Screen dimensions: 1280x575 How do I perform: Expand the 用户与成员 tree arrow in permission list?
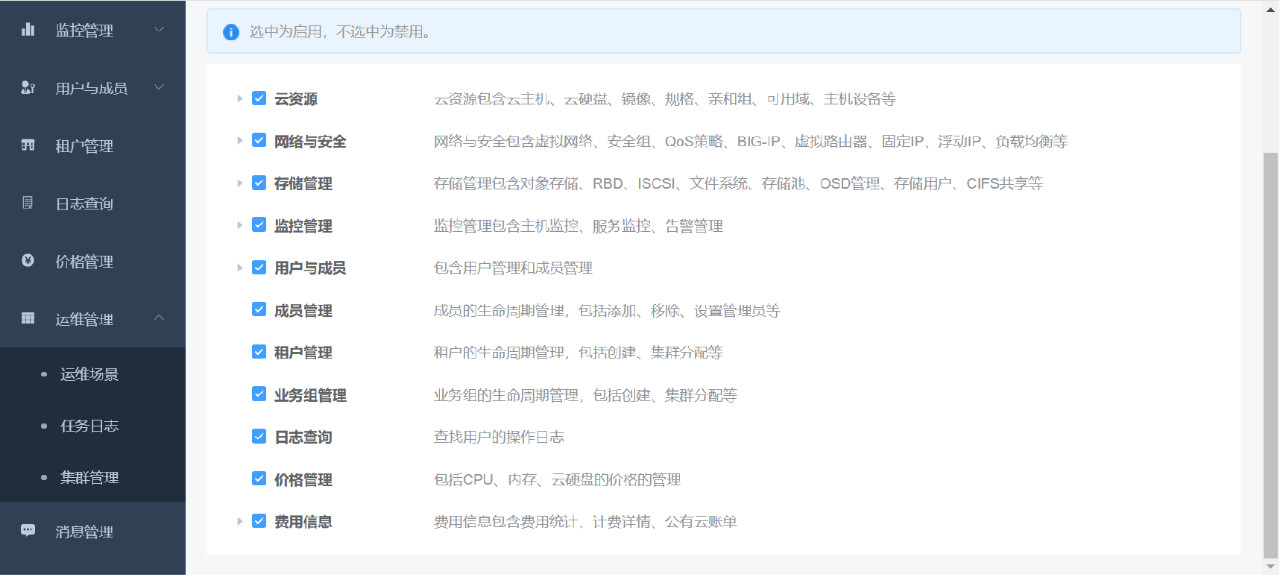[240, 267]
